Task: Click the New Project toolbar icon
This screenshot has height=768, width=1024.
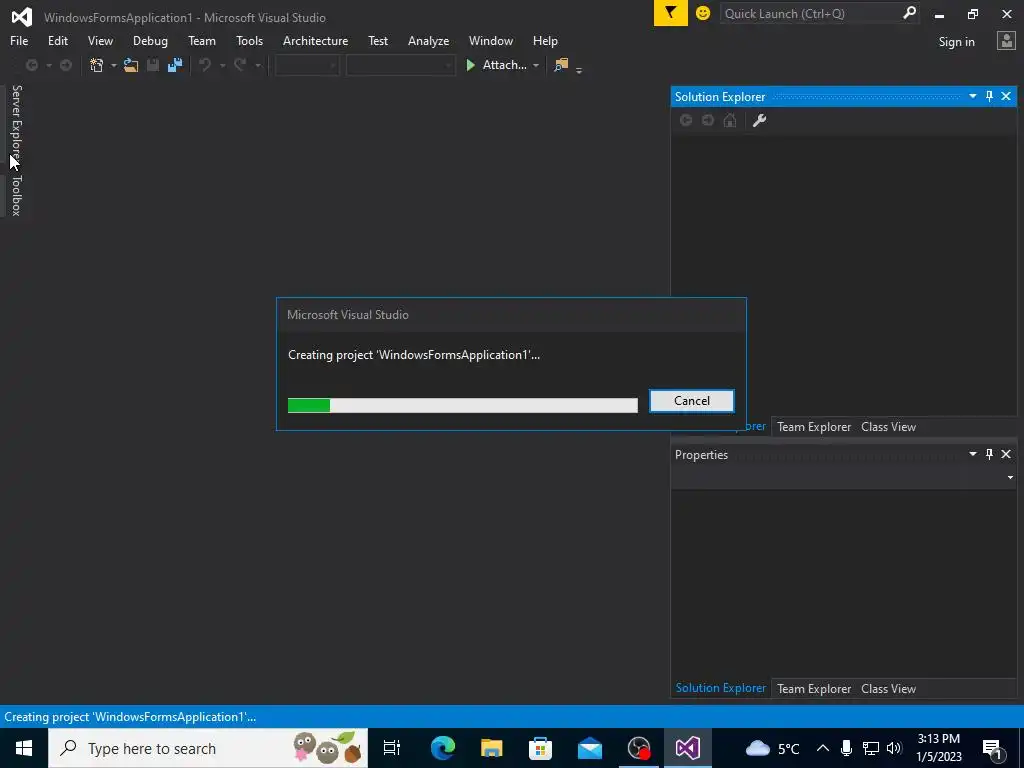Action: 97,65
